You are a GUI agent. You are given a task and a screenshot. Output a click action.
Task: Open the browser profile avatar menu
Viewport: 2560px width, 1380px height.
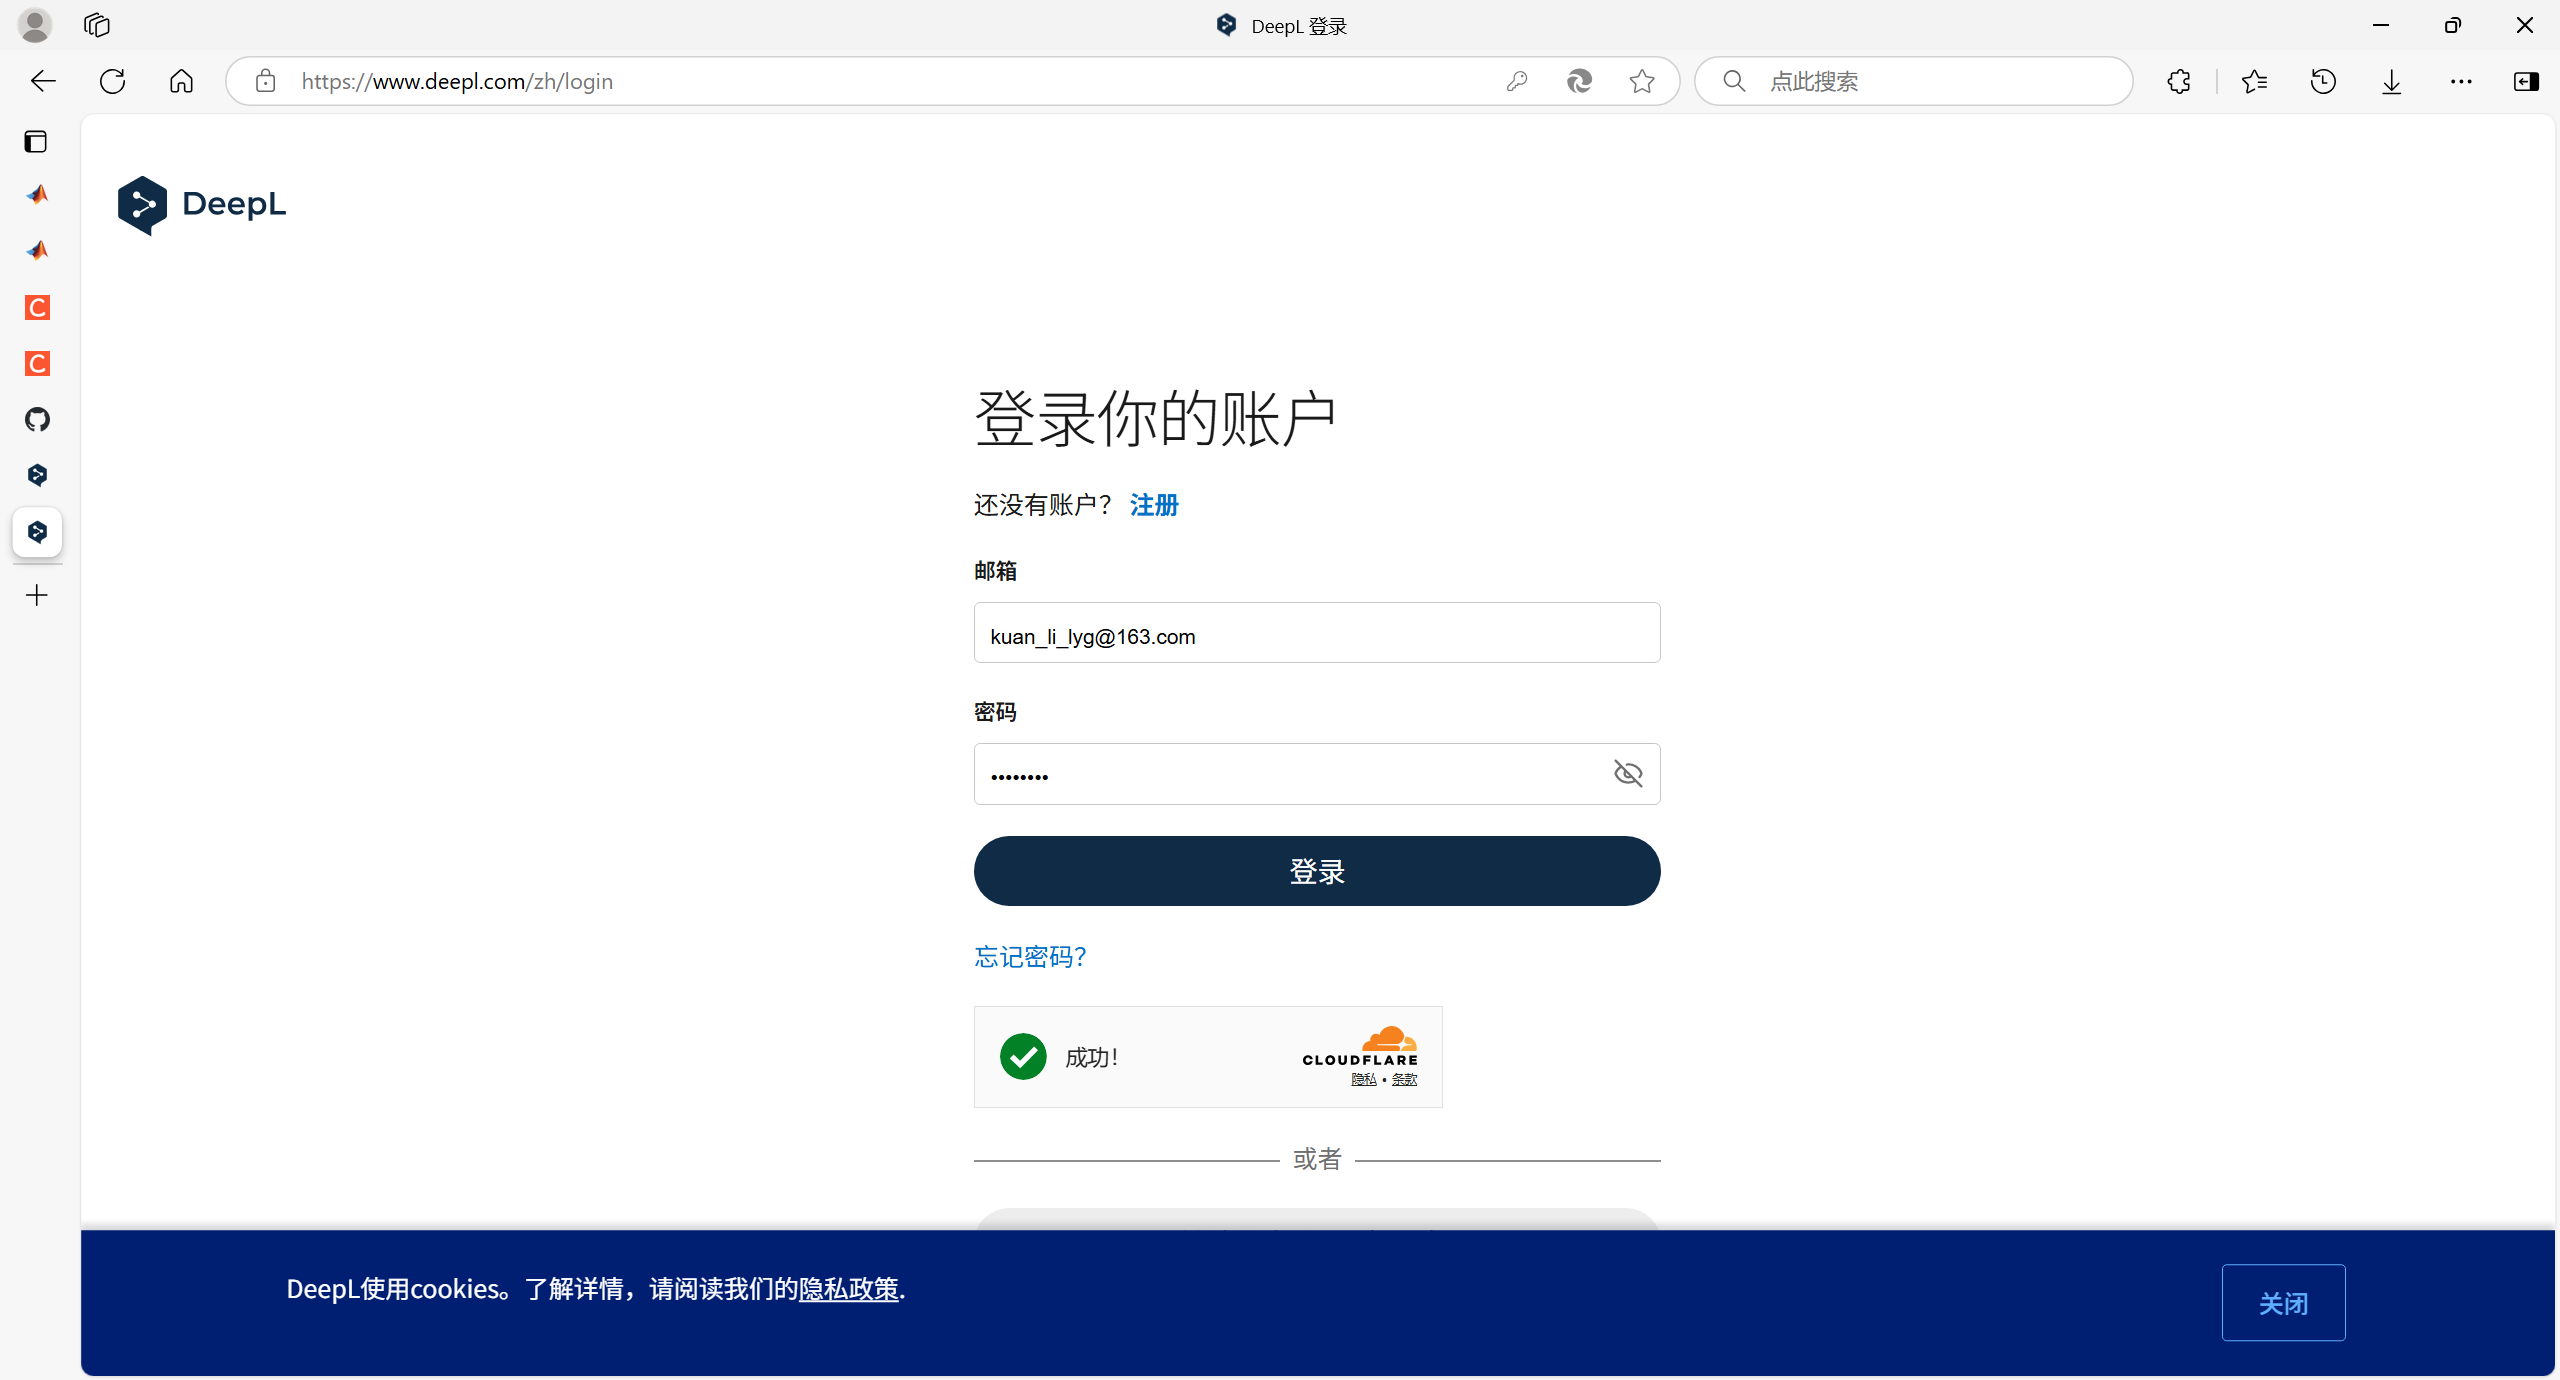coord(35,25)
